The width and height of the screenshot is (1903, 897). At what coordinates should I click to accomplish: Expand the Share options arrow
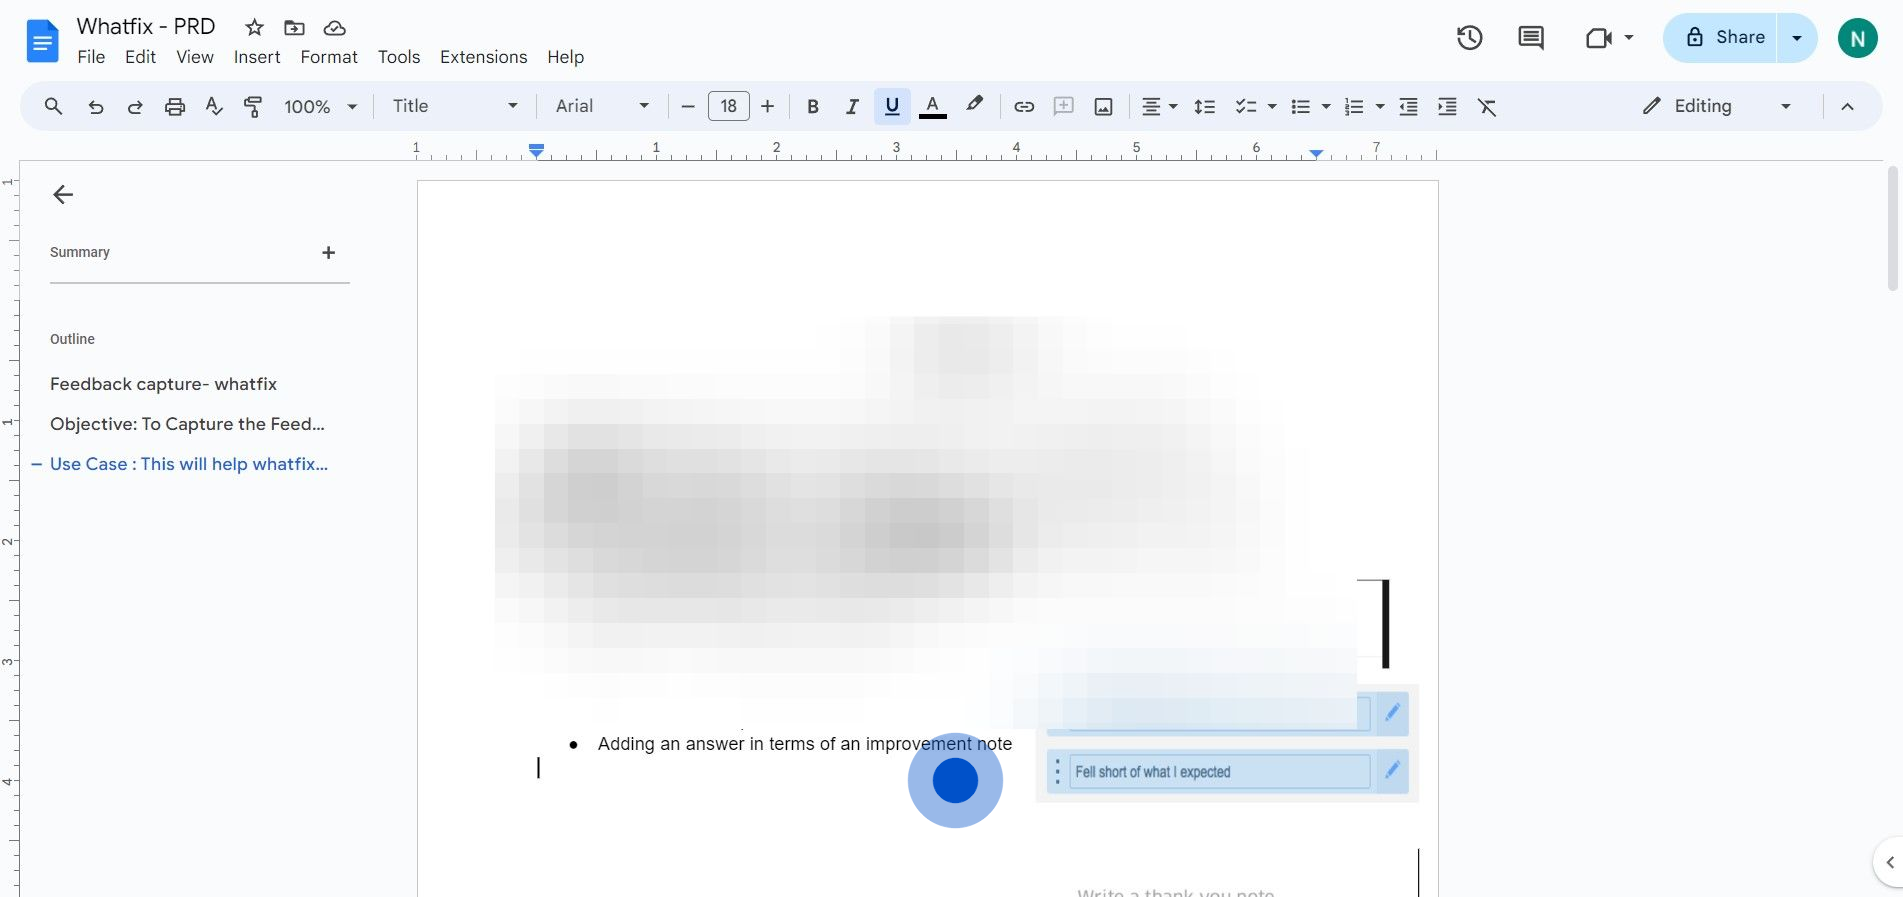[x=1797, y=38]
